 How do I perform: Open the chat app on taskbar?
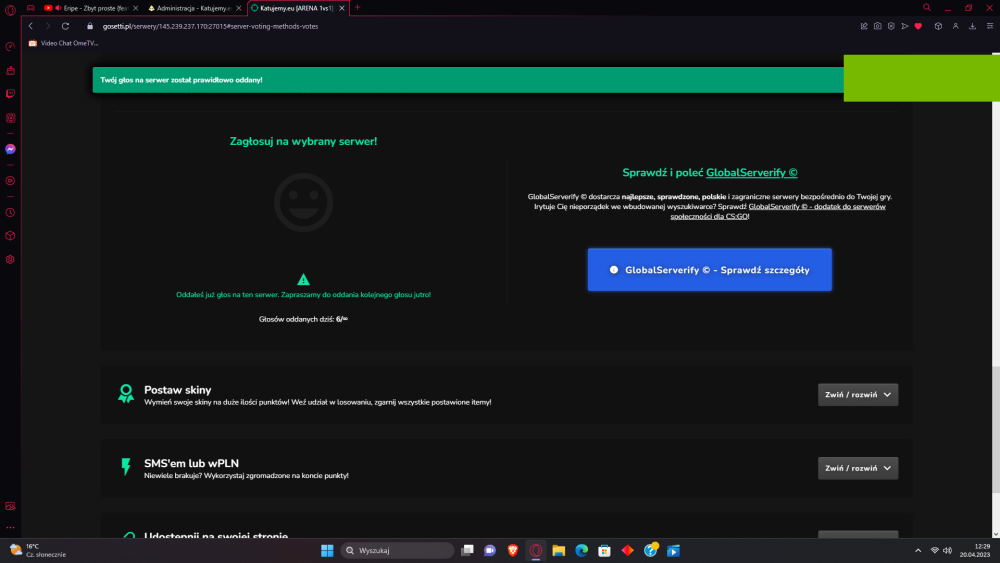490,550
